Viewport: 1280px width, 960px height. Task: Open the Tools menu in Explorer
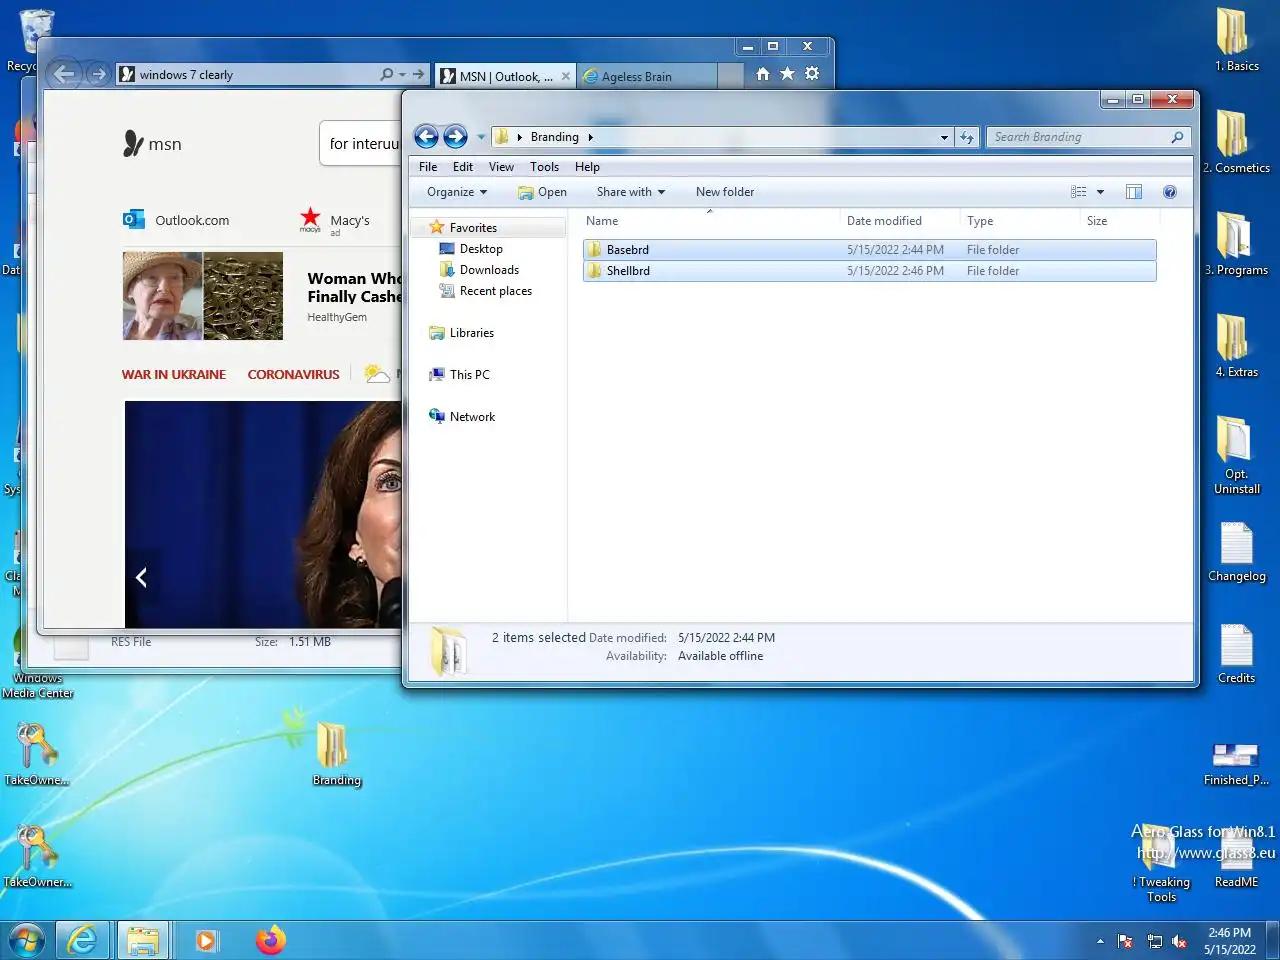click(544, 167)
